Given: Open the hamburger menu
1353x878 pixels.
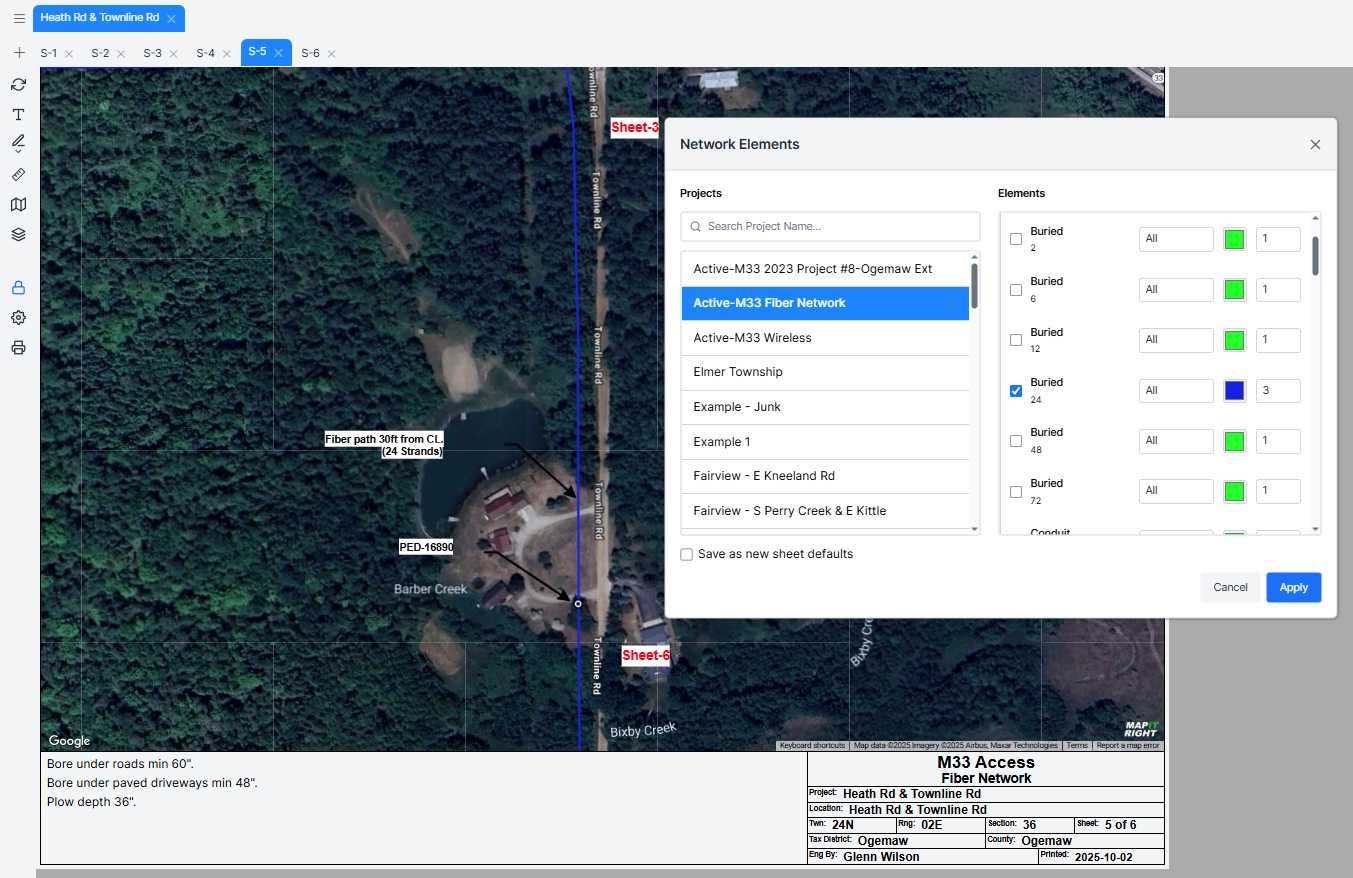Looking at the screenshot, I should [x=18, y=18].
